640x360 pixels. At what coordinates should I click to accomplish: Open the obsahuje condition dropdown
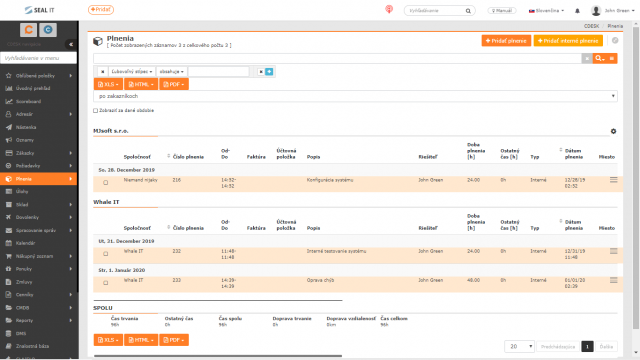pos(171,71)
